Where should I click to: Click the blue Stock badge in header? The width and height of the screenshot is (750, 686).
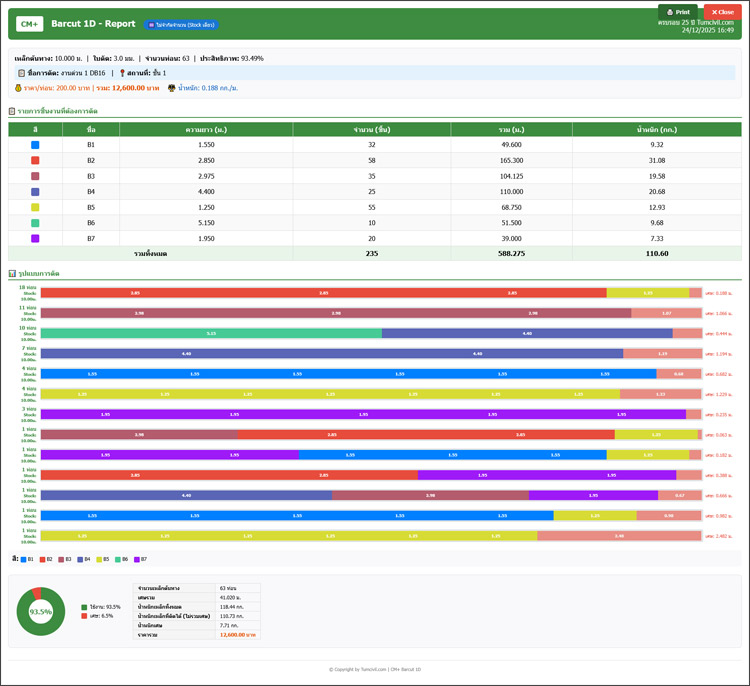tap(181, 24)
